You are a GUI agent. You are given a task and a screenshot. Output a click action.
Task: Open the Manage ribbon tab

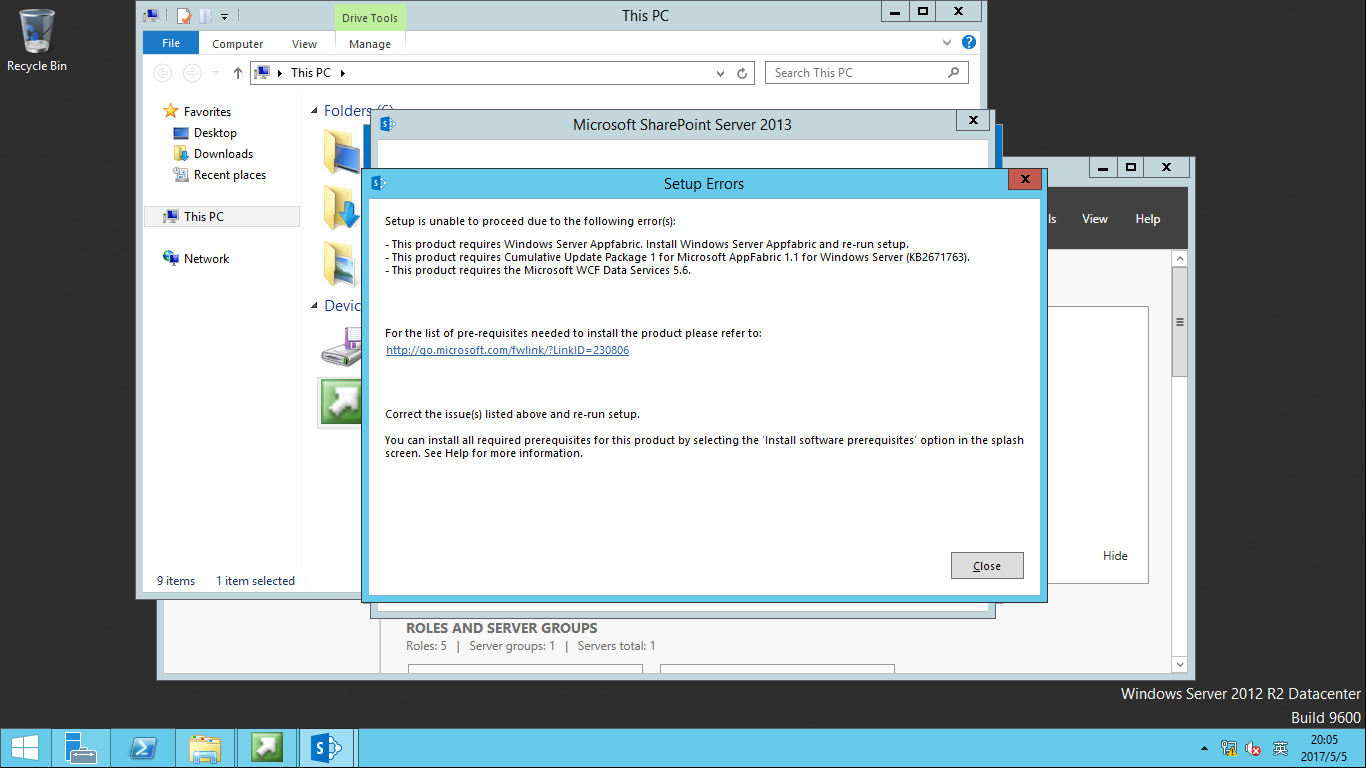tap(370, 44)
